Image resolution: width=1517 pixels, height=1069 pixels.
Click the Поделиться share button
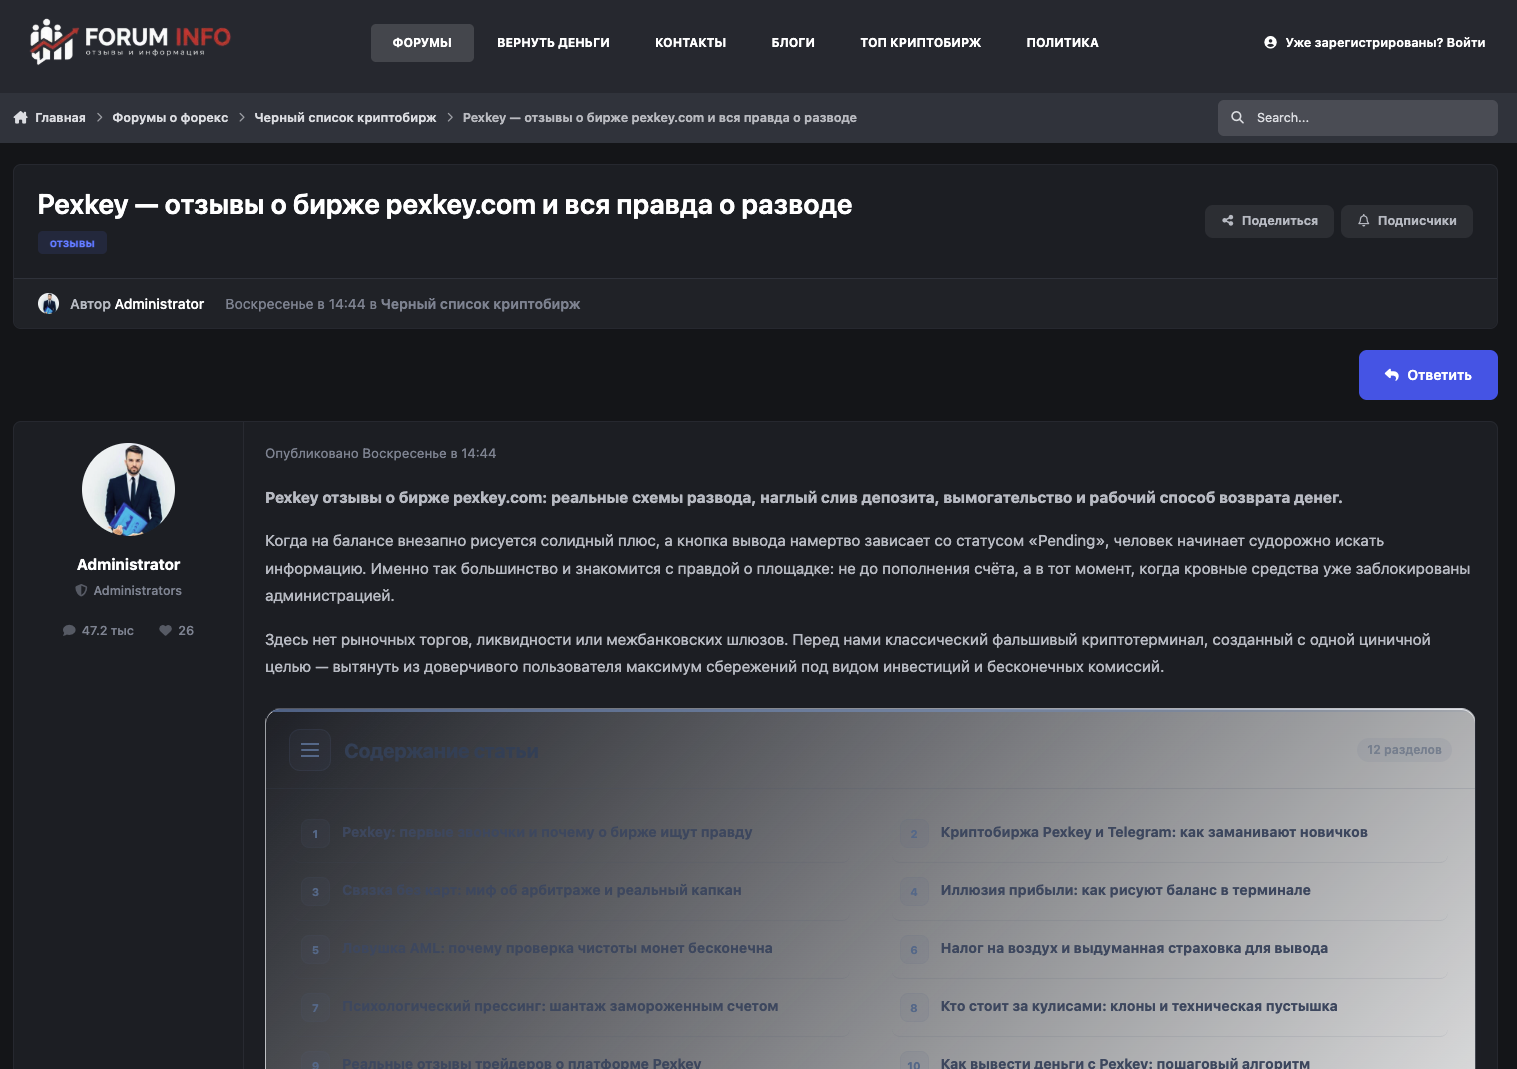tap(1269, 221)
